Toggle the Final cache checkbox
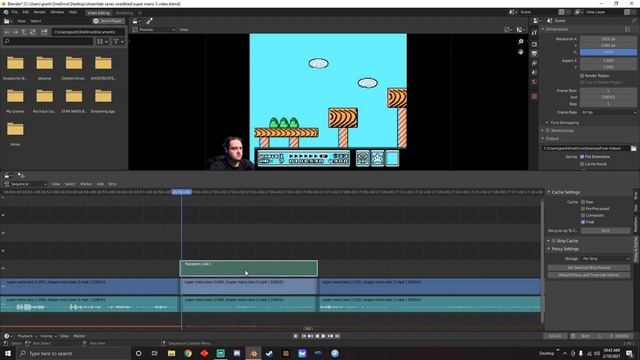The width and height of the screenshot is (640, 360). [x=582, y=222]
